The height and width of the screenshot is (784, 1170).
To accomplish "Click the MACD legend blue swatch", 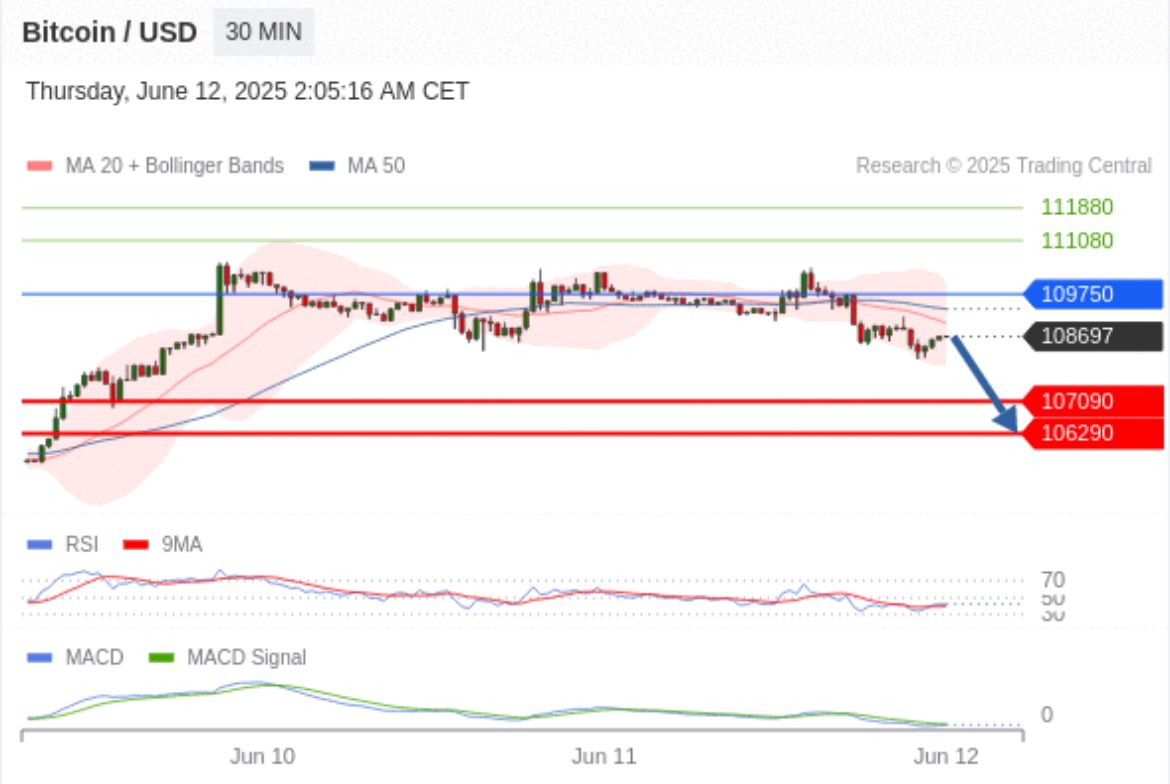I will pyautogui.click(x=39, y=657).
